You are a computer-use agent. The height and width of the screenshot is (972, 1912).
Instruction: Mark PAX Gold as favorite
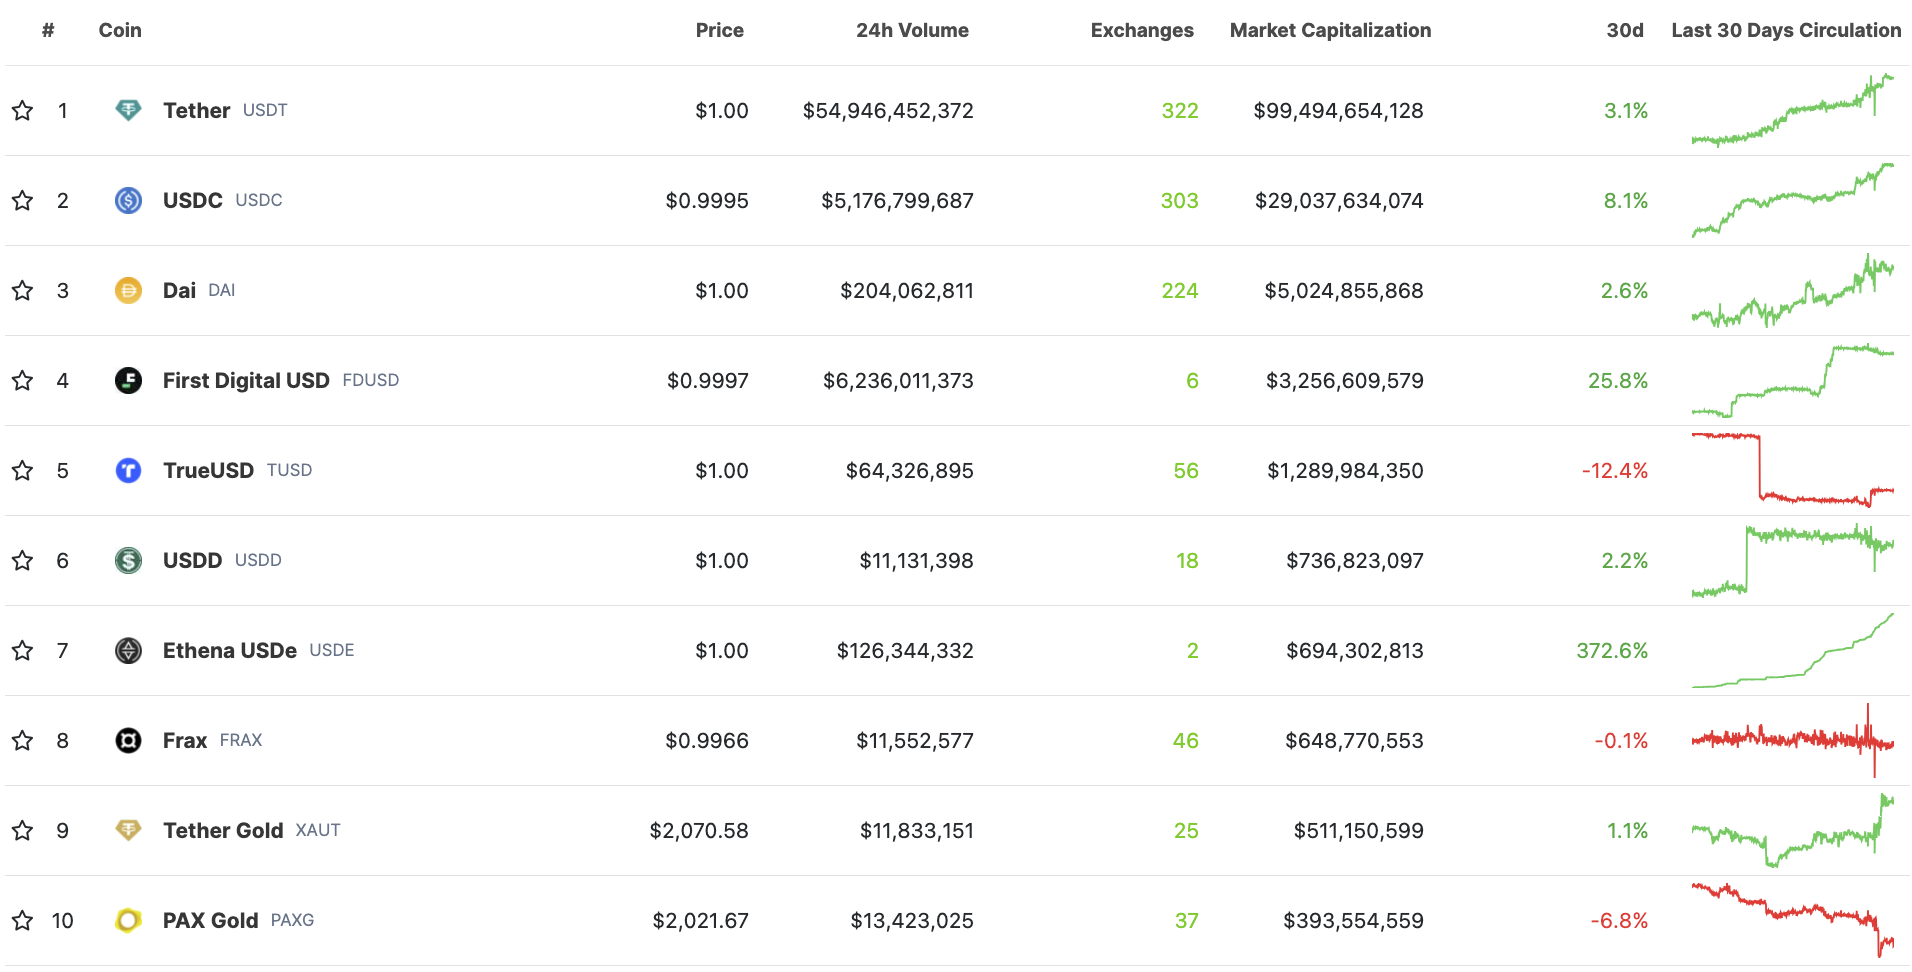click(x=22, y=920)
